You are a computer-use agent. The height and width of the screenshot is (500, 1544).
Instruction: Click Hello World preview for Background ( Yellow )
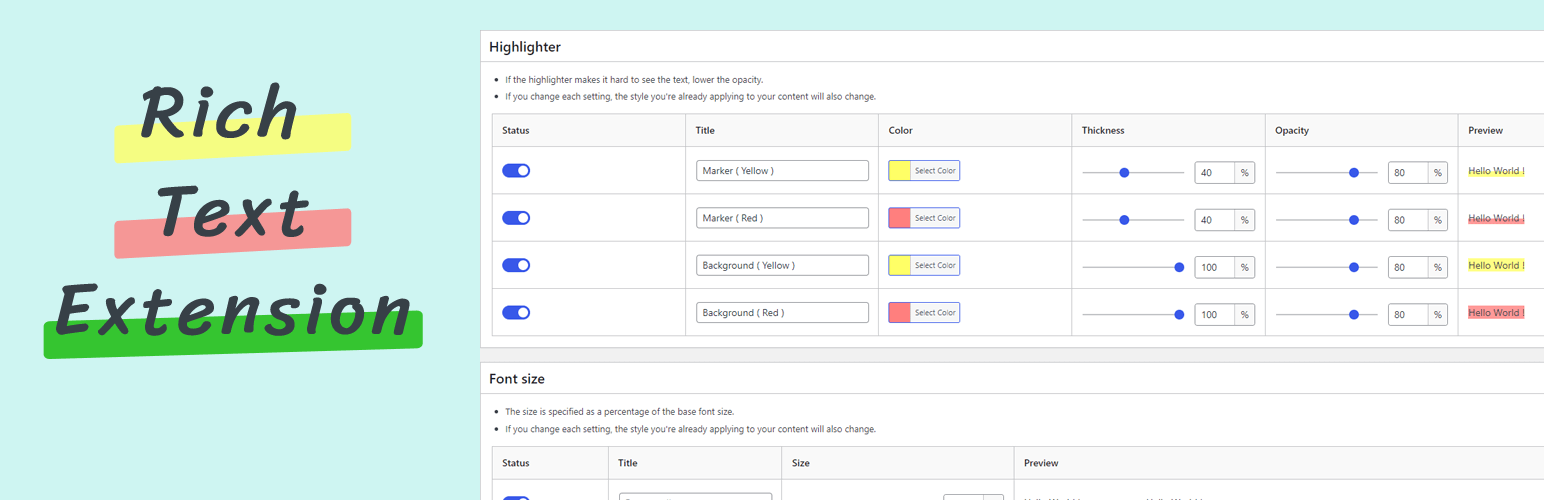coord(1496,265)
